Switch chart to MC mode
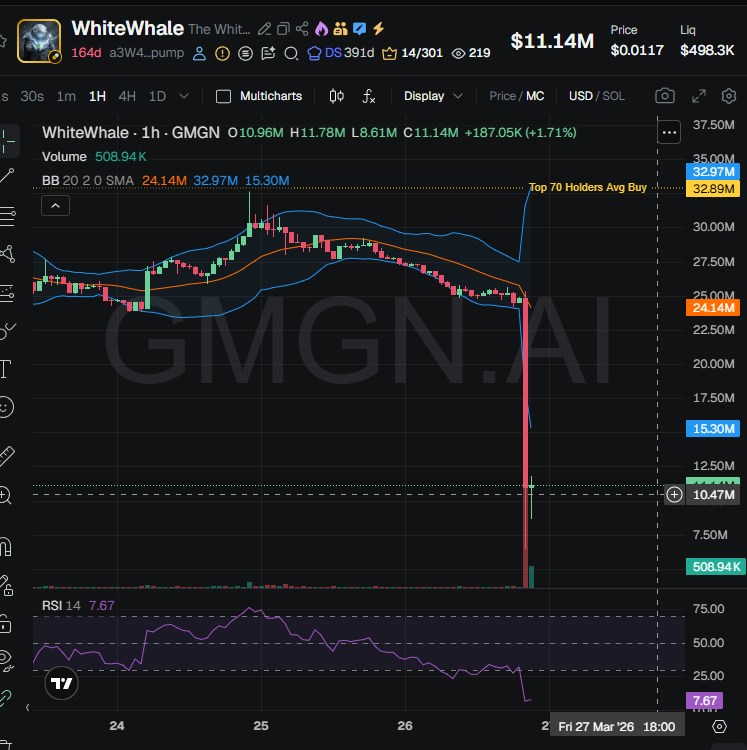 click(535, 96)
